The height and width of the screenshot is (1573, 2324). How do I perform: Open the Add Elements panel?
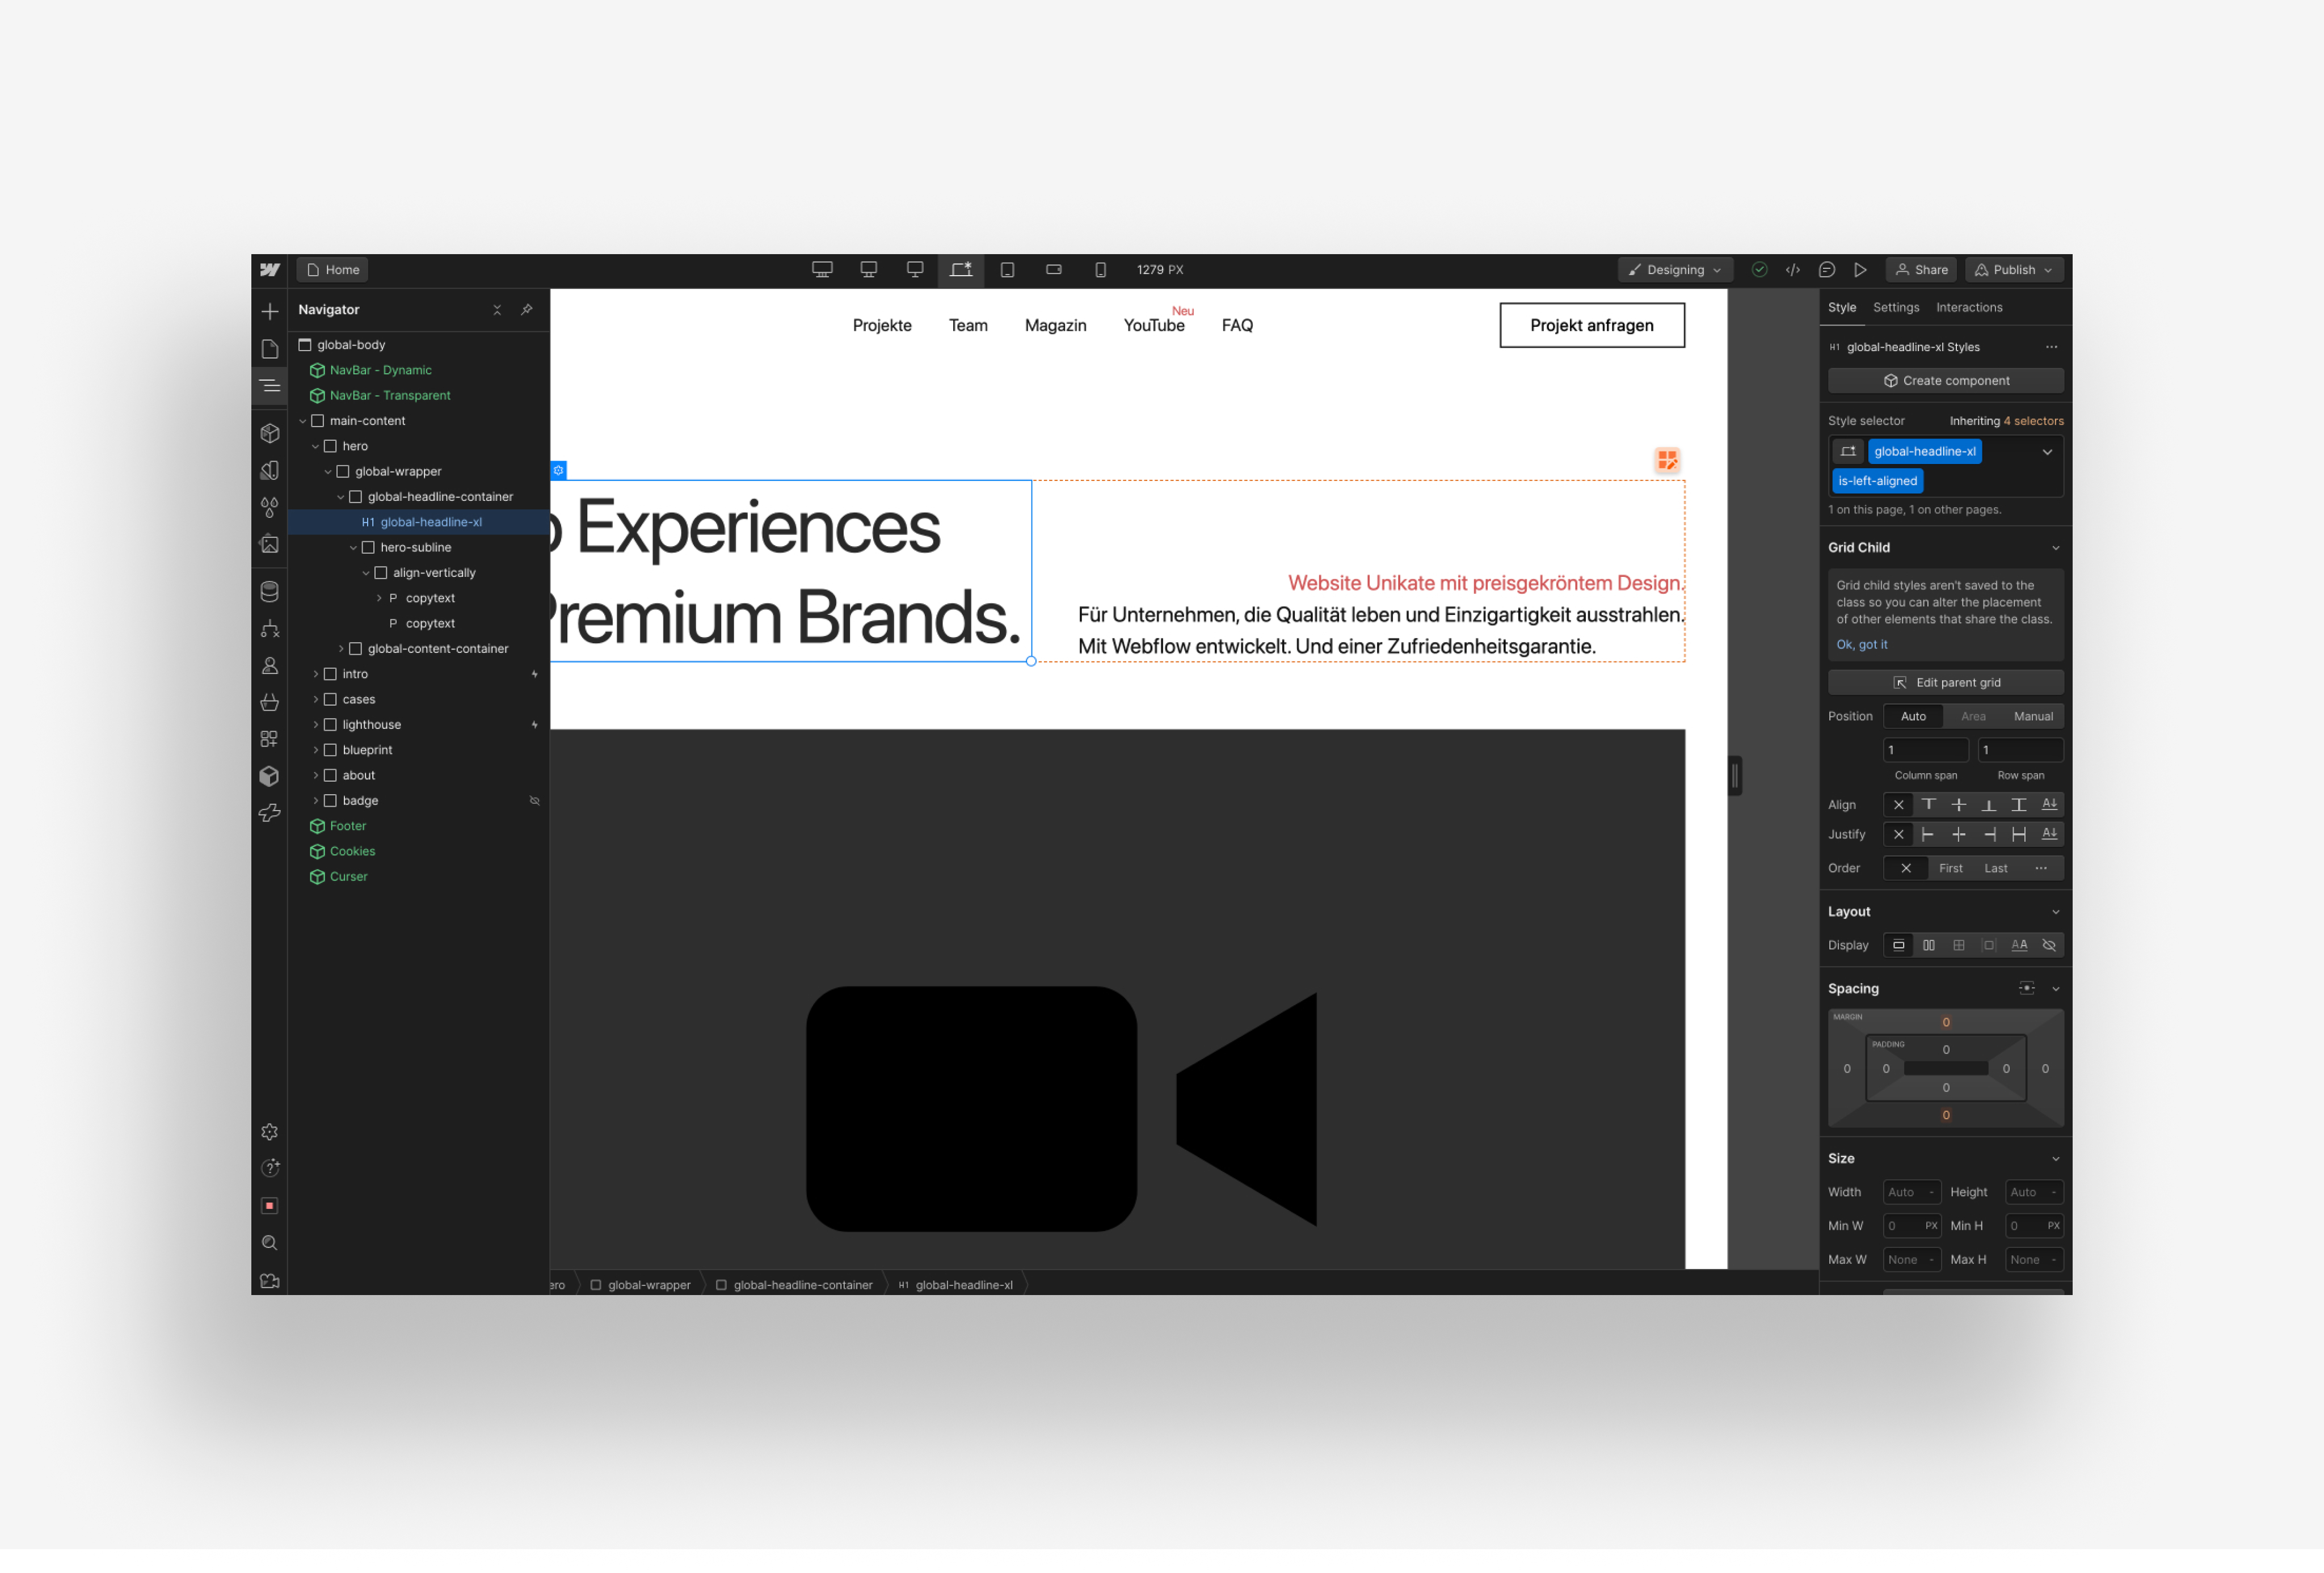click(269, 312)
